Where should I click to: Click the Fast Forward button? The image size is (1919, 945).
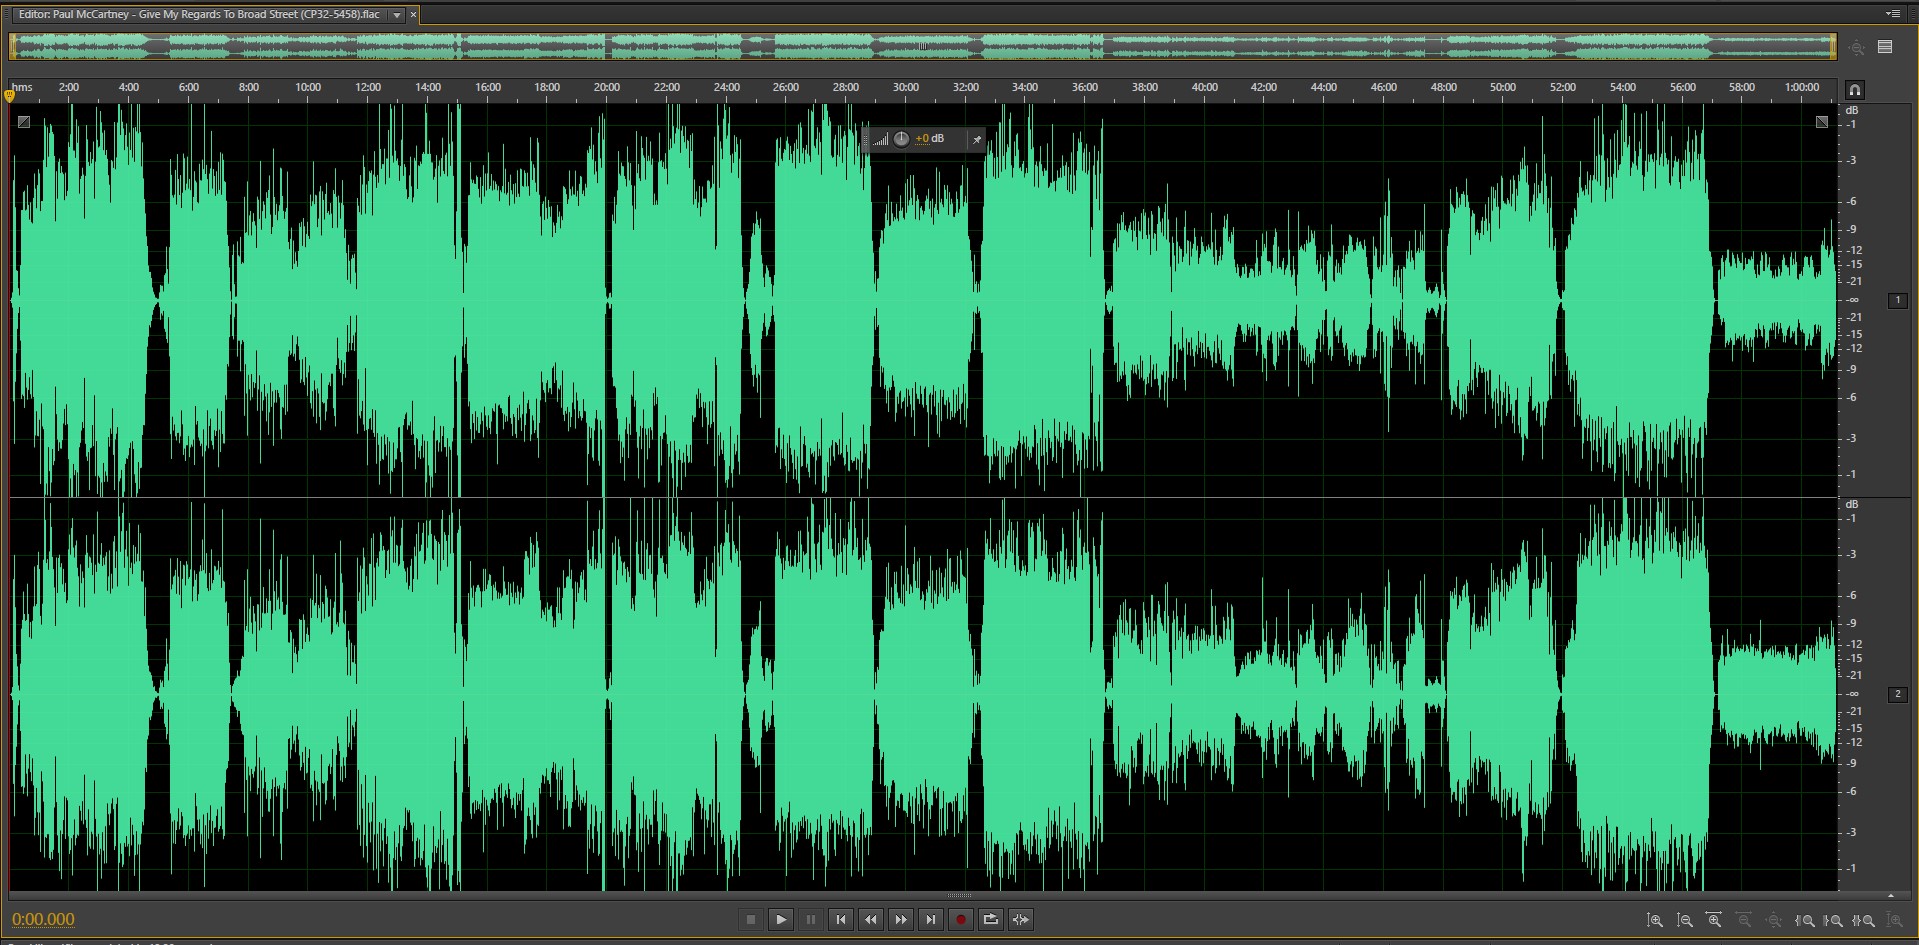[x=901, y=920]
